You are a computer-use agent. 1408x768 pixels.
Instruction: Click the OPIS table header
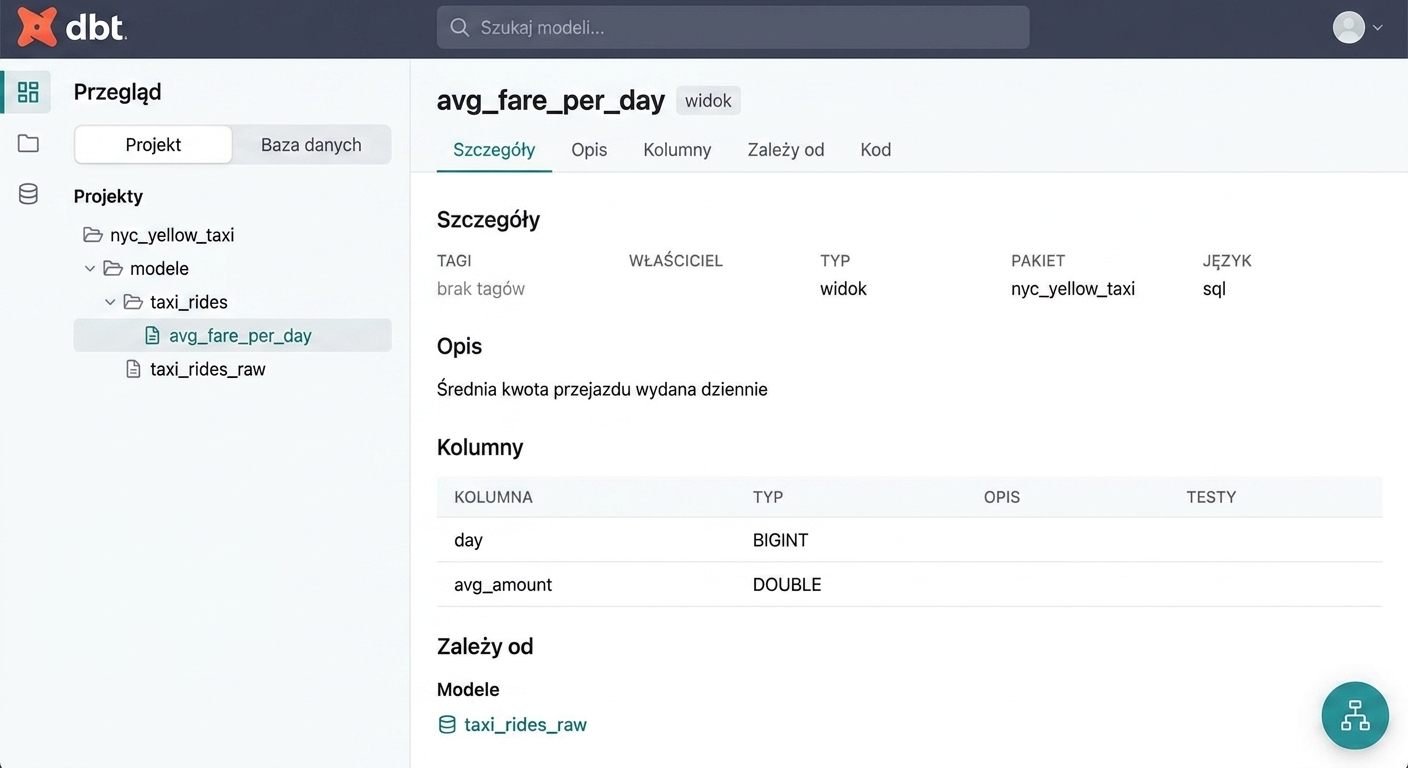pyautogui.click(x=1002, y=497)
